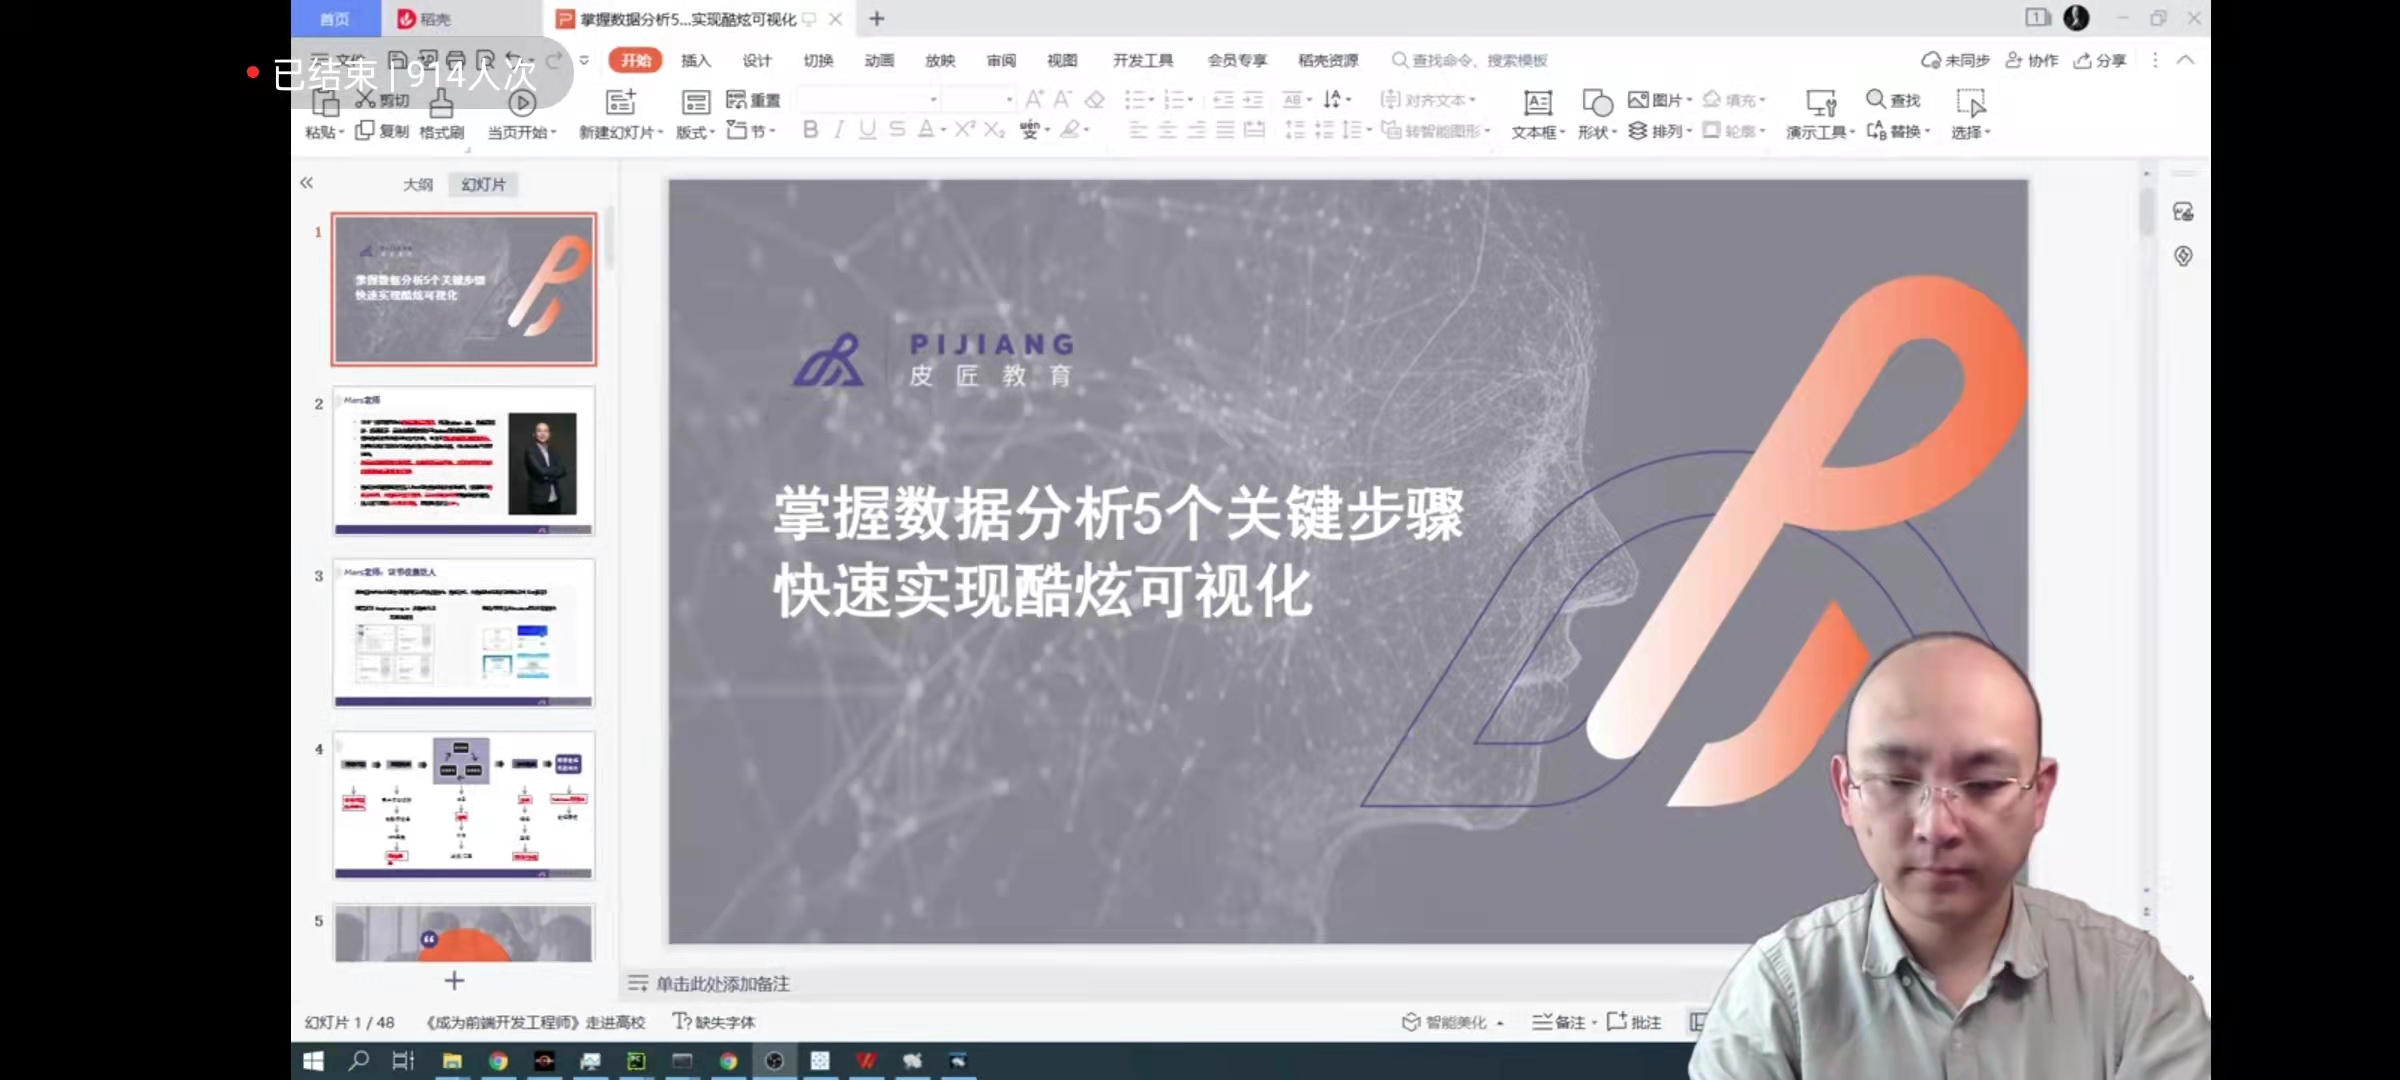Click the Smart Beautify (智能美化) button
The image size is (2400, 1080).
click(x=1453, y=1021)
